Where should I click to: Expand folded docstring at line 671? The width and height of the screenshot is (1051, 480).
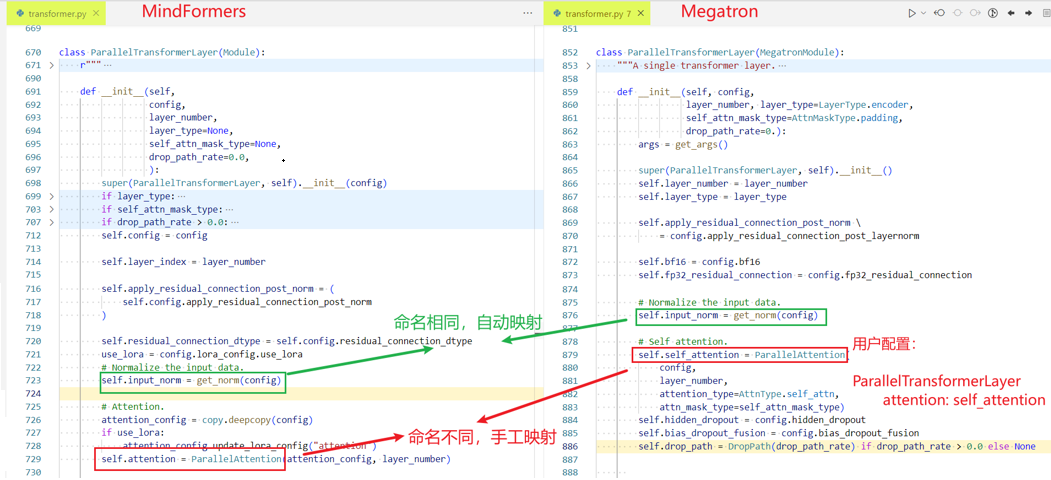52,66
